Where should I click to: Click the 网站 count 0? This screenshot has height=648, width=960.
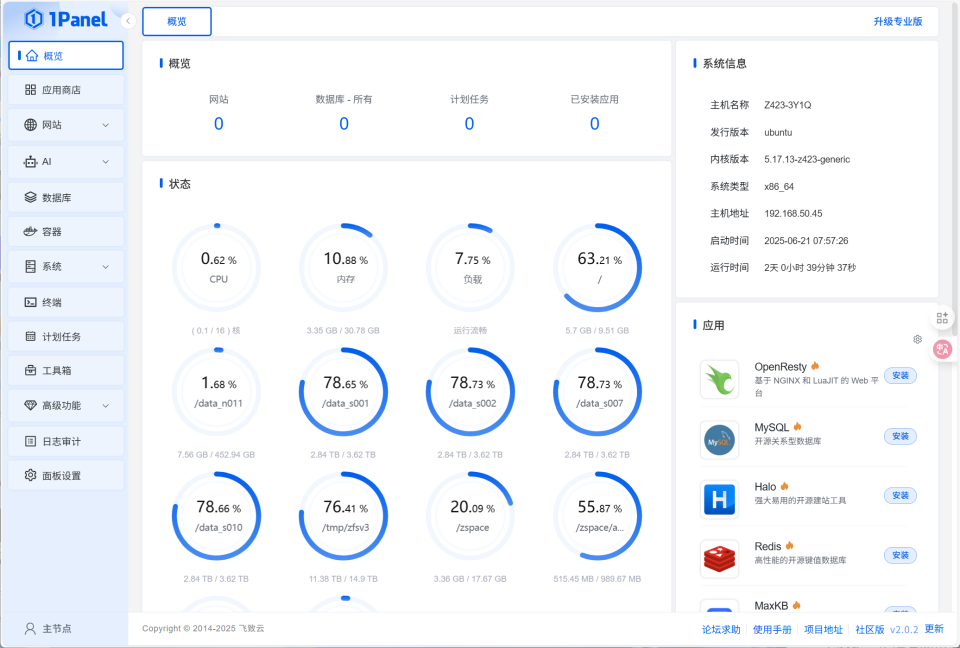tap(219, 124)
